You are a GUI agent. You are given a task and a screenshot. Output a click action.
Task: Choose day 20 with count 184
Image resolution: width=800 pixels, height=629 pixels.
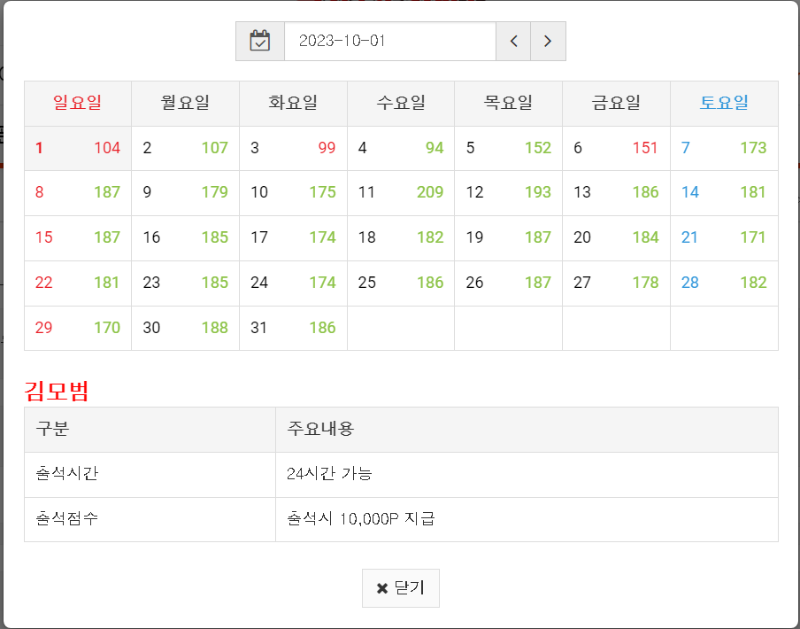[616, 237]
